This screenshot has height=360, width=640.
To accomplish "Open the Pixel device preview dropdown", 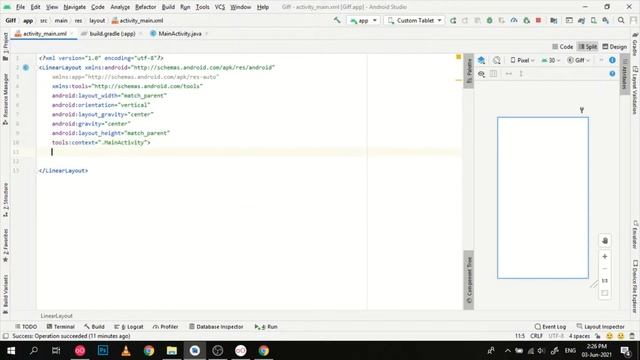I will 522,60.
